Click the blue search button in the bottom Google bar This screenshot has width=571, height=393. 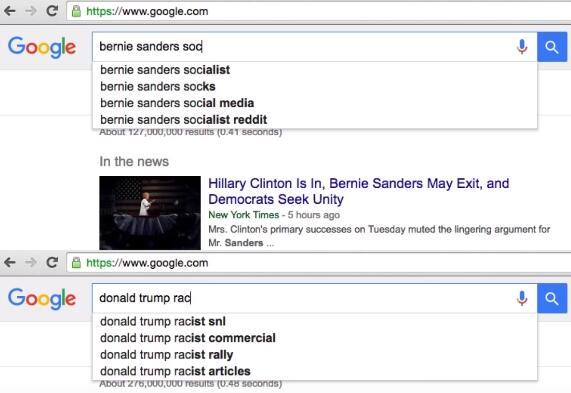tap(552, 298)
